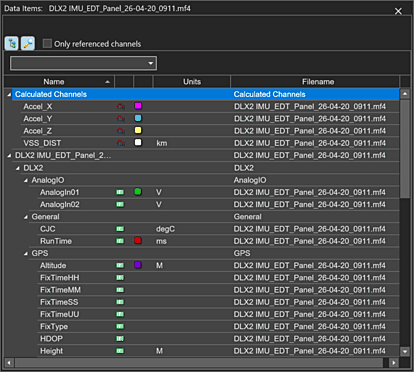Image resolution: width=414 pixels, height=372 pixels.
Task: Click the vertical scrollbar down arrow
Action: pyautogui.click(x=405, y=351)
